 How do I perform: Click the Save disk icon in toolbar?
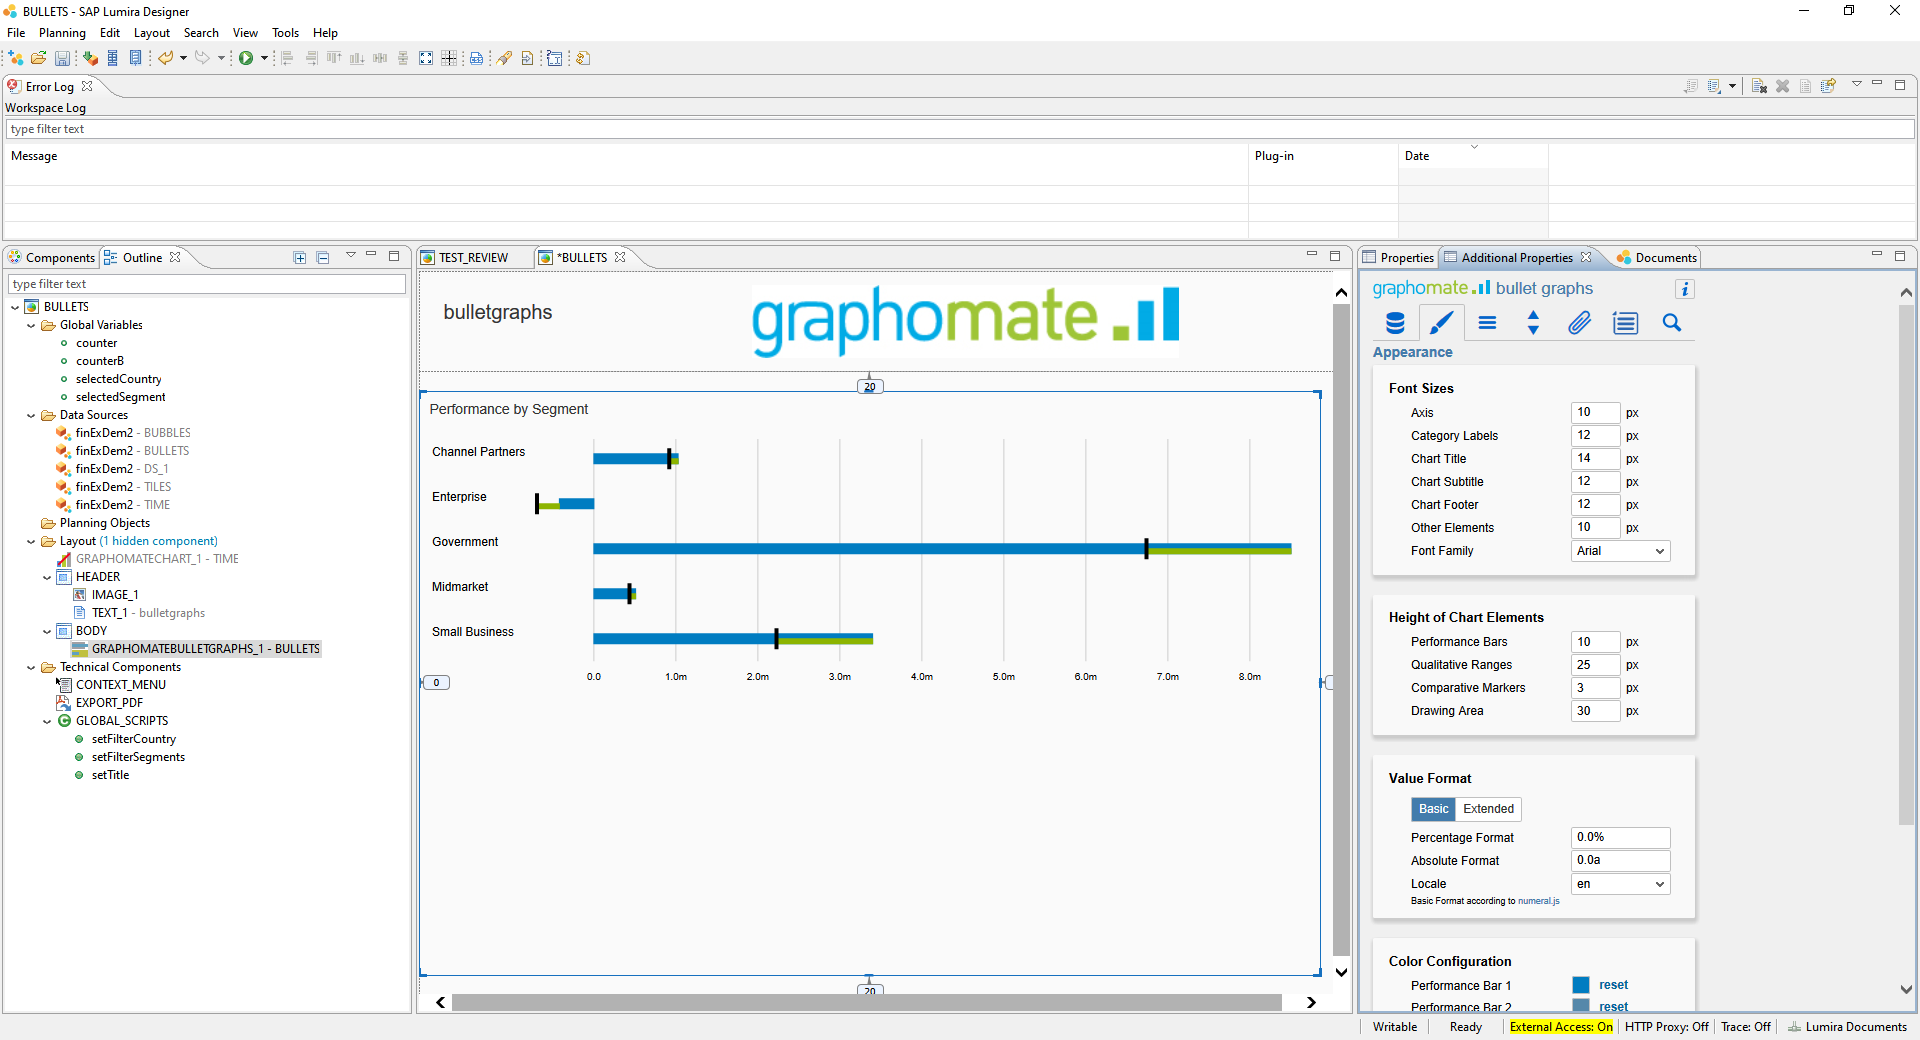(x=62, y=58)
